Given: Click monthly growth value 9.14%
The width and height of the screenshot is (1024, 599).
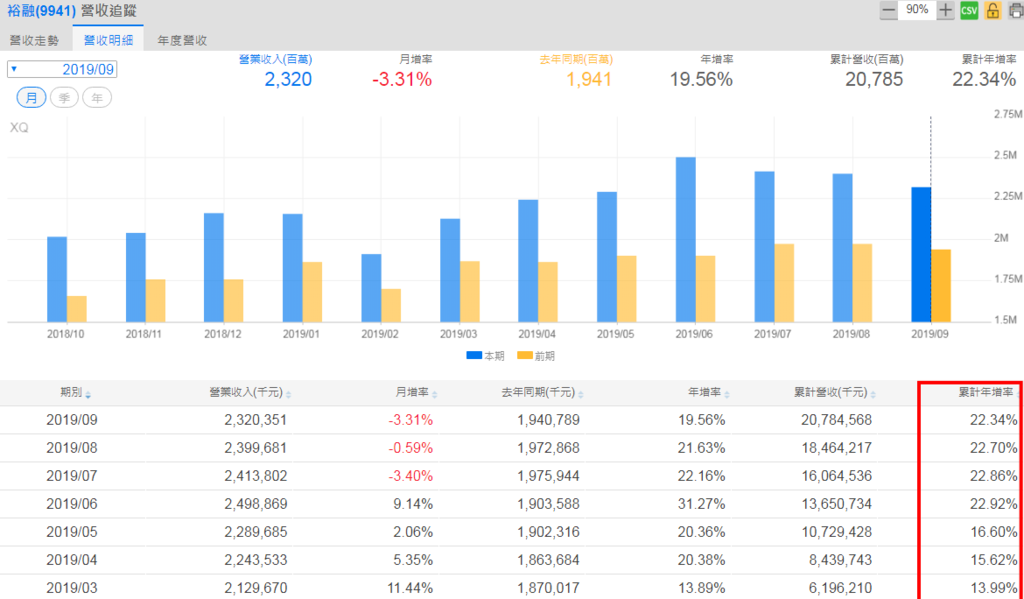Looking at the screenshot, I should pyautogui.click(x=414, y=504).
